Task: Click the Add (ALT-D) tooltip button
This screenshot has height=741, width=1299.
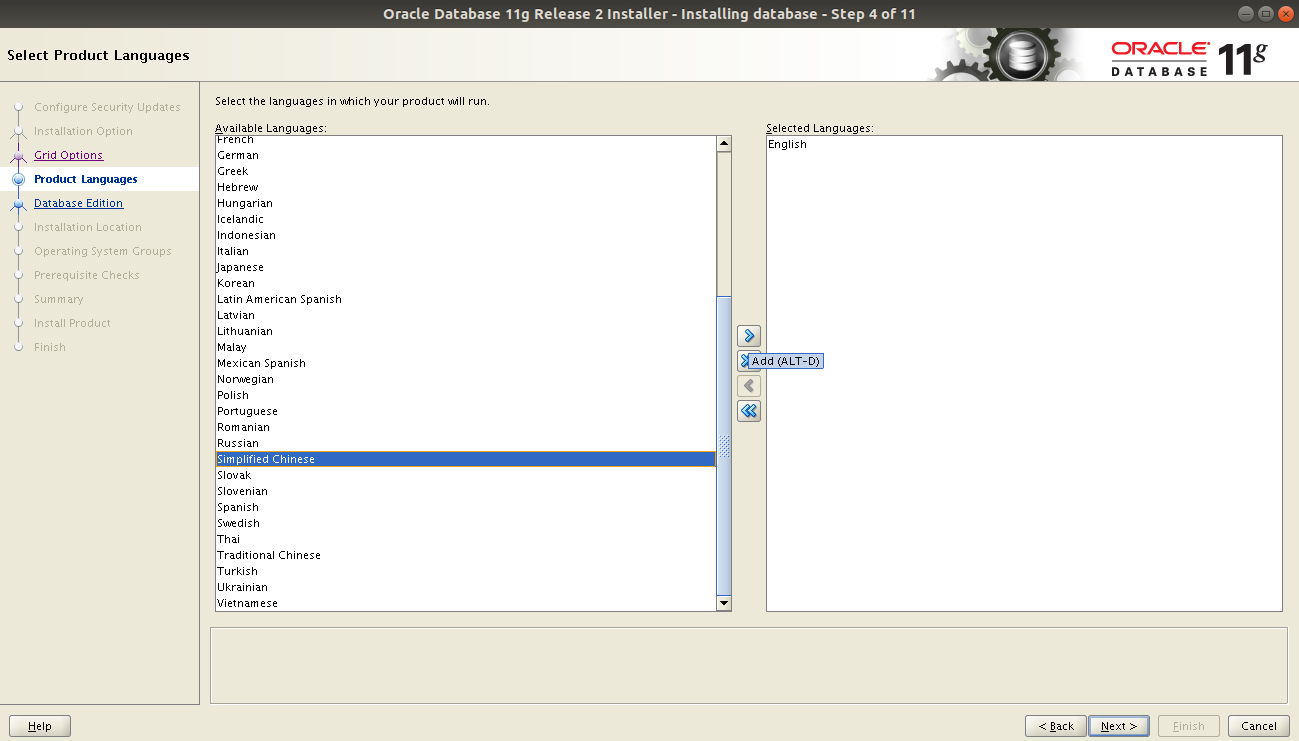Action: 780,360
